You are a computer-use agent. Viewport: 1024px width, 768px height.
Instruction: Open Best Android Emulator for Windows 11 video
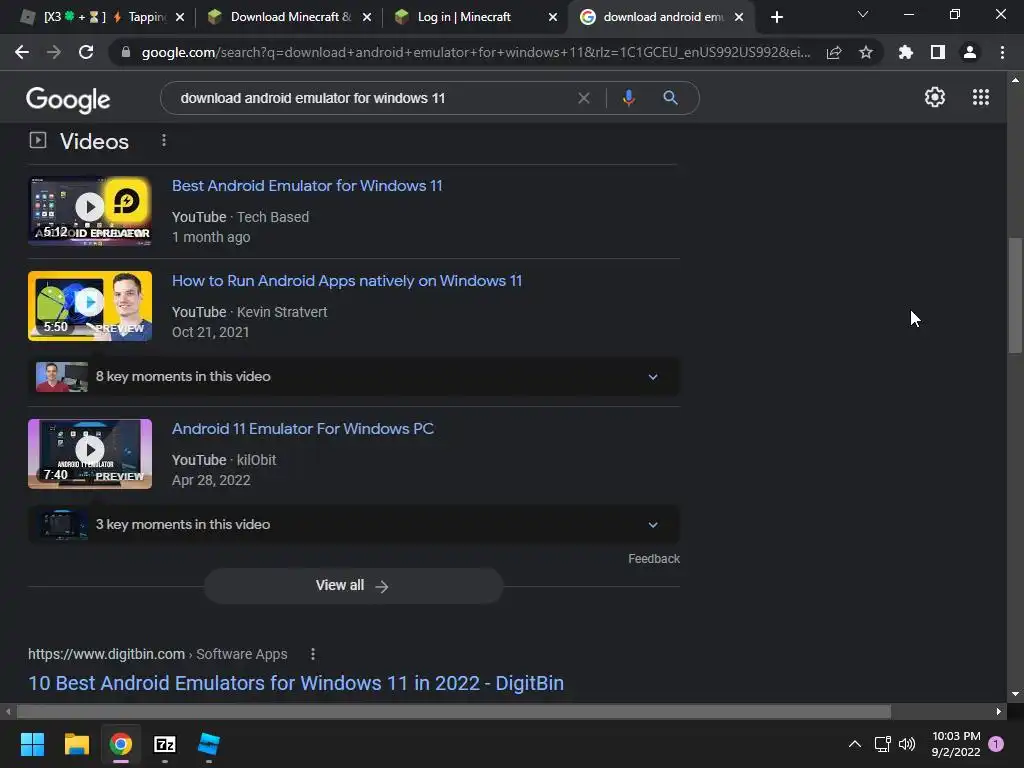307,185
